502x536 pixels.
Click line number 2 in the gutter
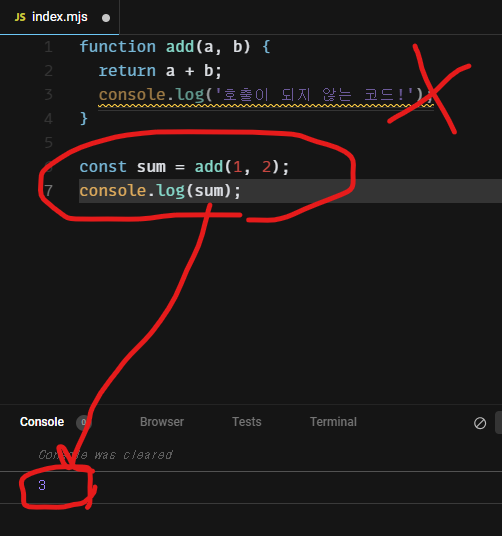[49, 71]
